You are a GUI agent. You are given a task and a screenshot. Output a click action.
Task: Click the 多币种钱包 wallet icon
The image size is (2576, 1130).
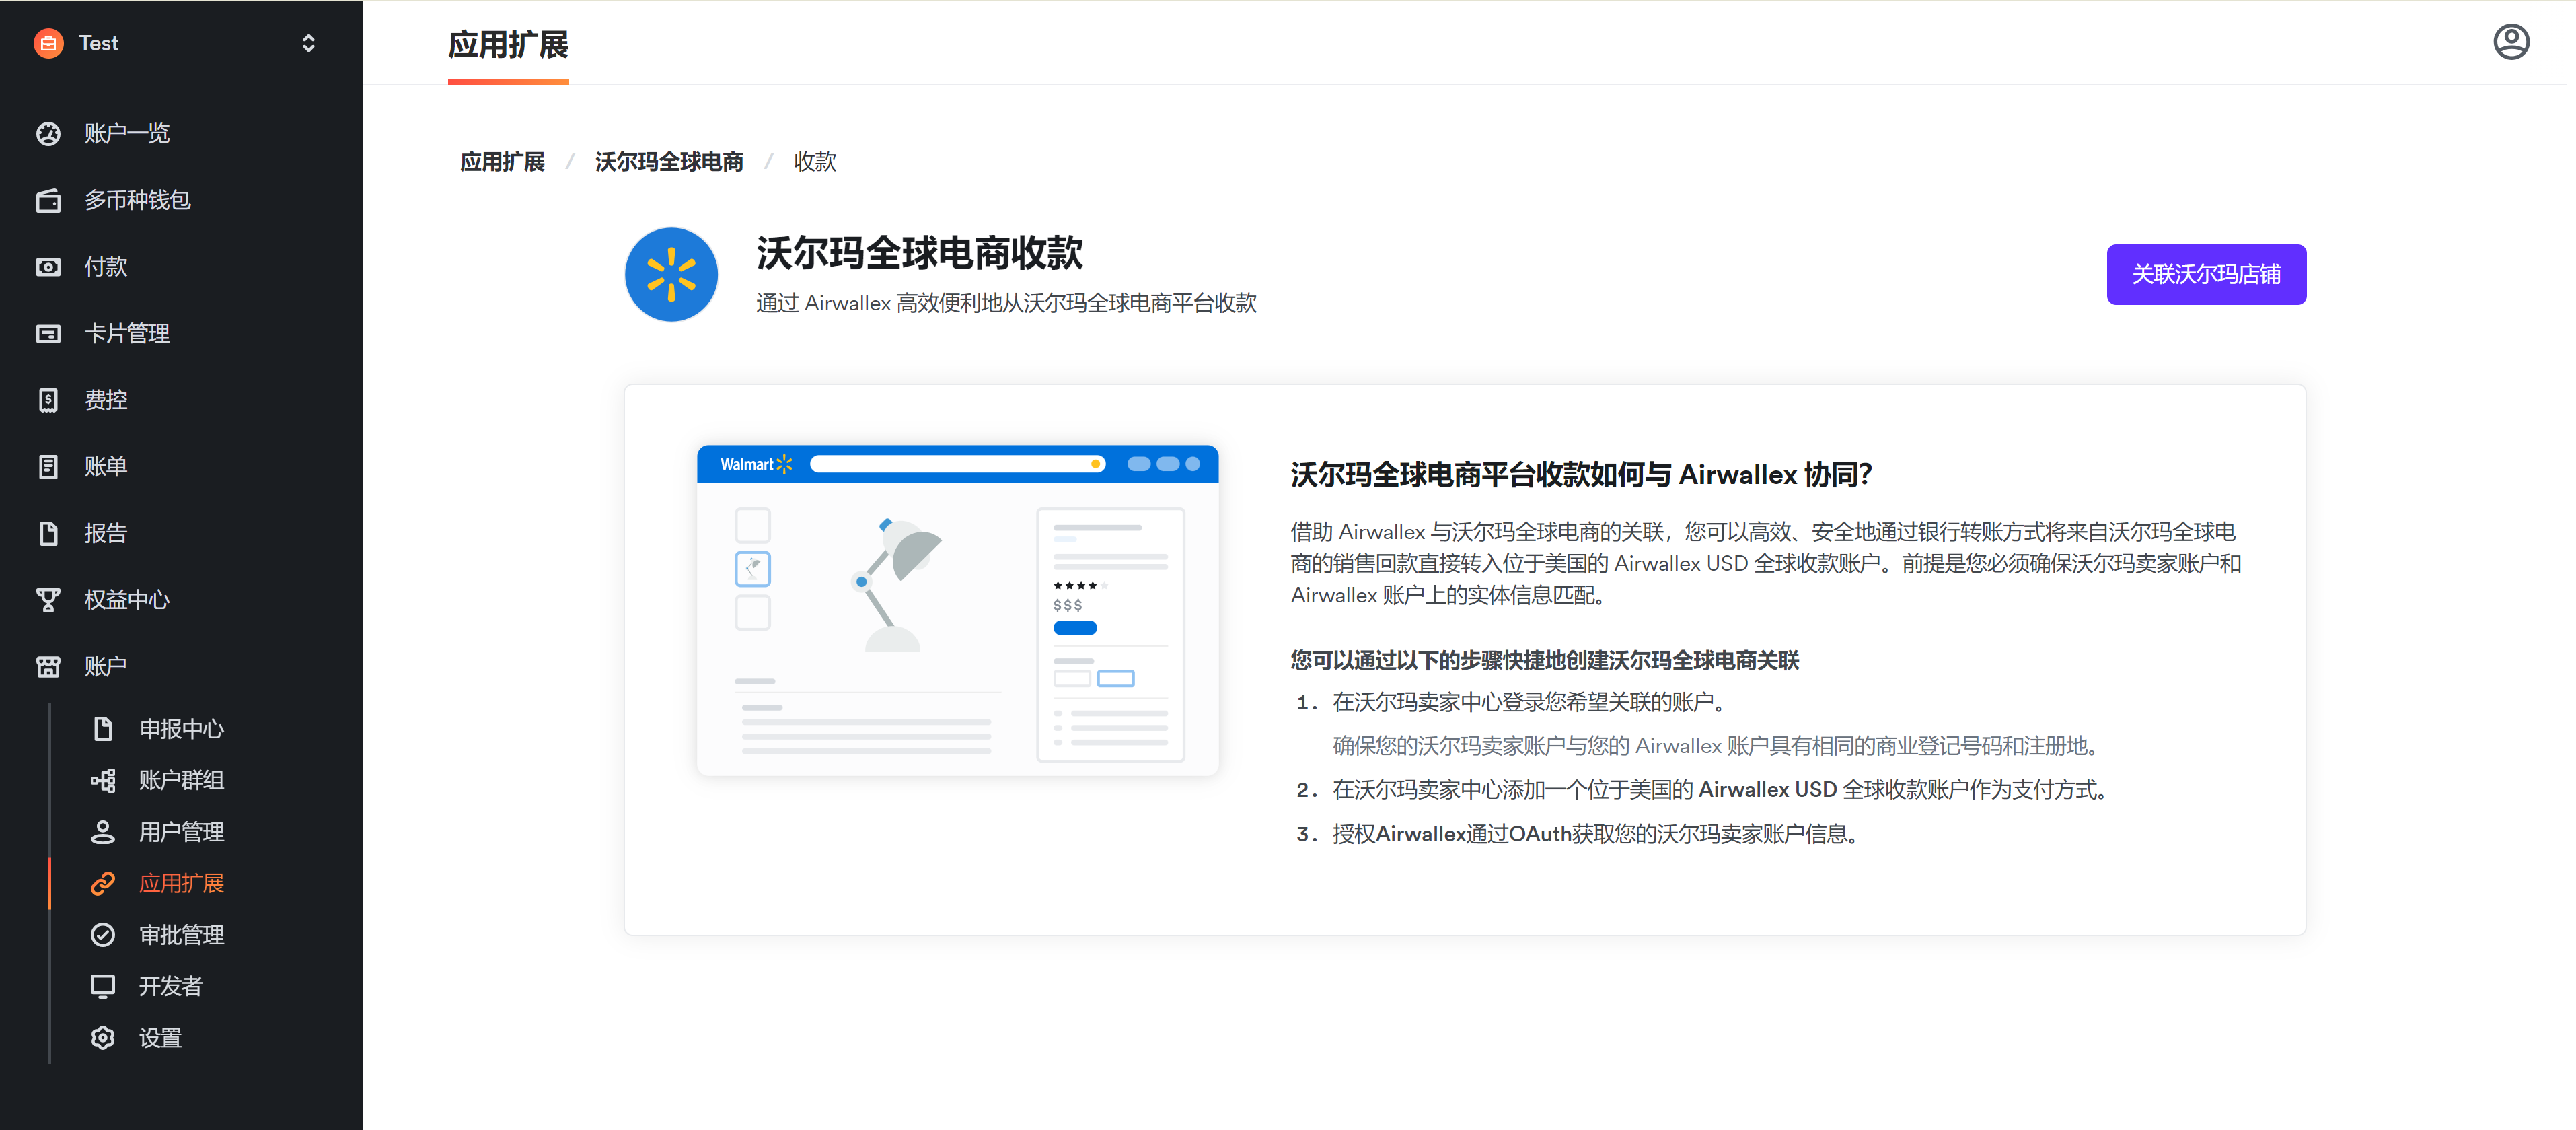tap(48, 200)
